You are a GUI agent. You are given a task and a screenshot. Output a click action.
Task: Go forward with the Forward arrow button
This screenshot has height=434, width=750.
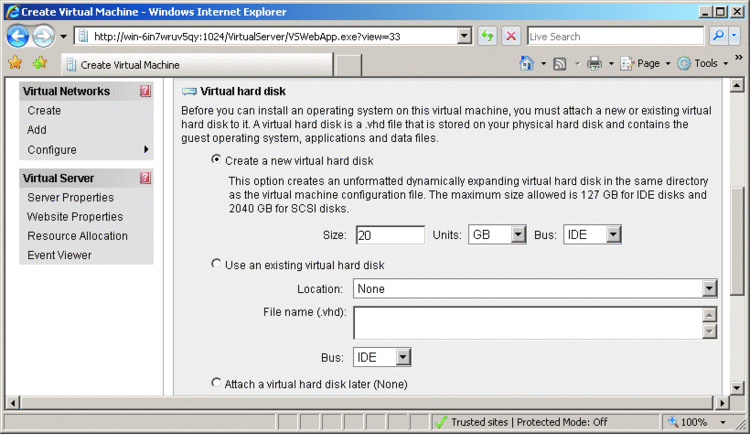pyautogui.click(x=44, y=36)
